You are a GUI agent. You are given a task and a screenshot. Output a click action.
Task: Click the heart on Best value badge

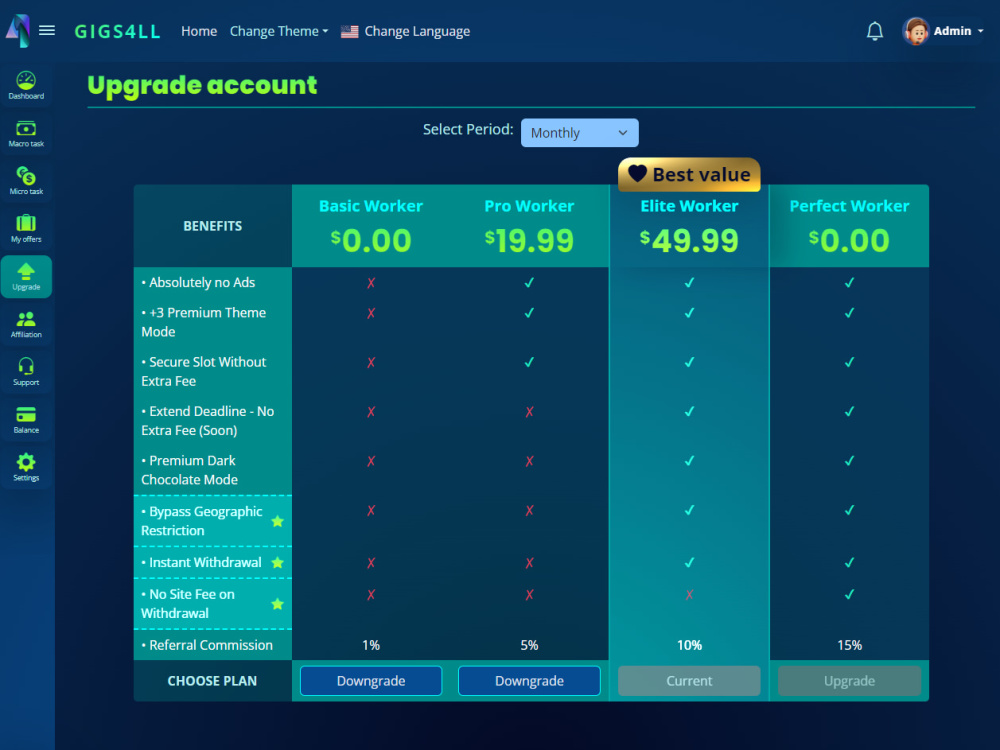pyautogui.click(x=637, y=173)
